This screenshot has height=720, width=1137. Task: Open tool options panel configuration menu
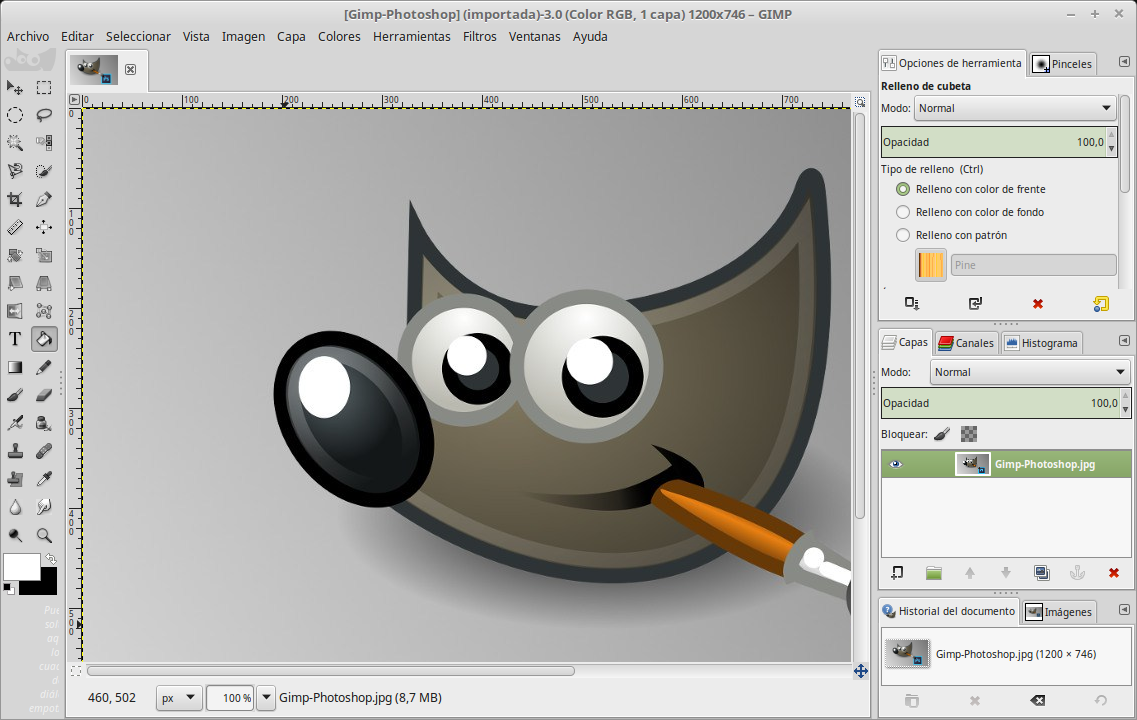click(1124, 62)
